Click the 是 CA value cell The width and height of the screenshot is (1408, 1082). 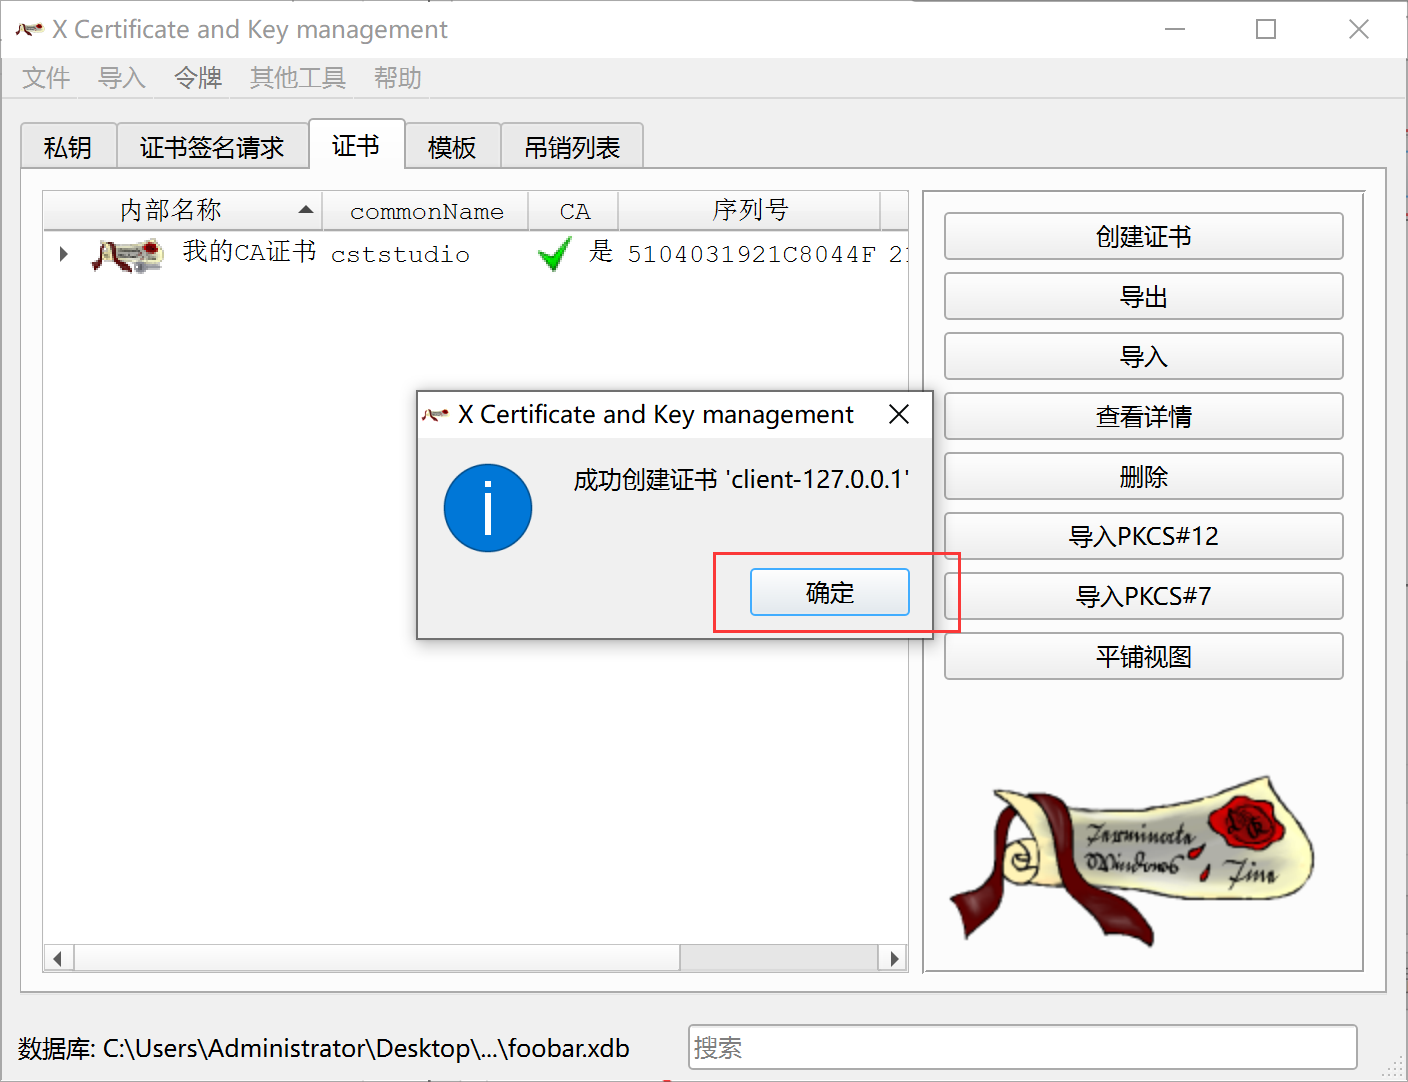600,252
